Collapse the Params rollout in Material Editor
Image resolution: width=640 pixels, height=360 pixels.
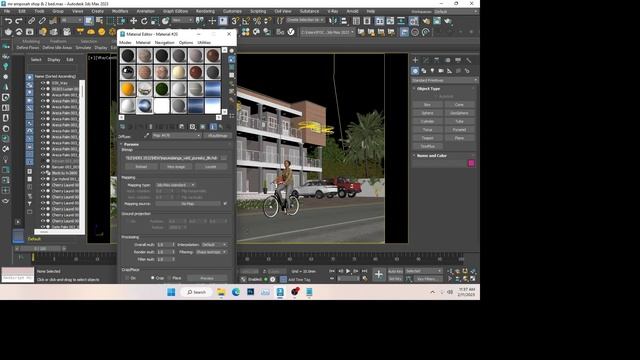(131, 144)
